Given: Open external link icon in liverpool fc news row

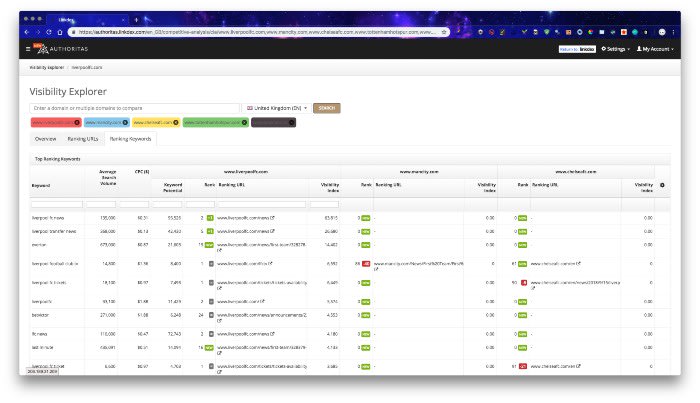Looking at the screenshot, I should pos(272,218).
